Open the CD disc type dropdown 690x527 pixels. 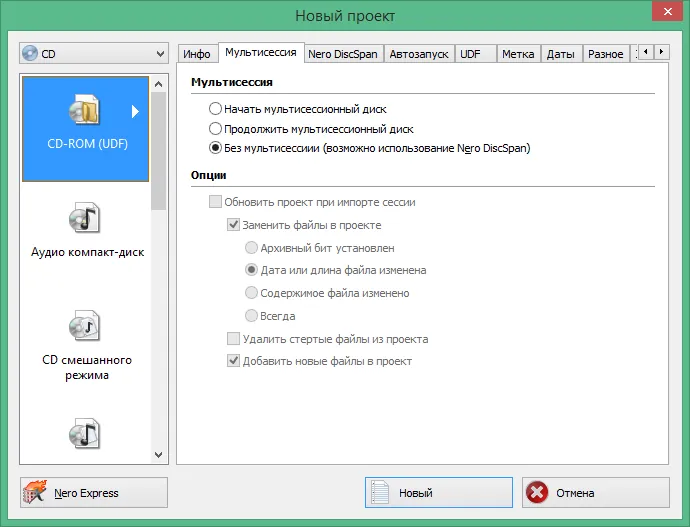point(94,54)
